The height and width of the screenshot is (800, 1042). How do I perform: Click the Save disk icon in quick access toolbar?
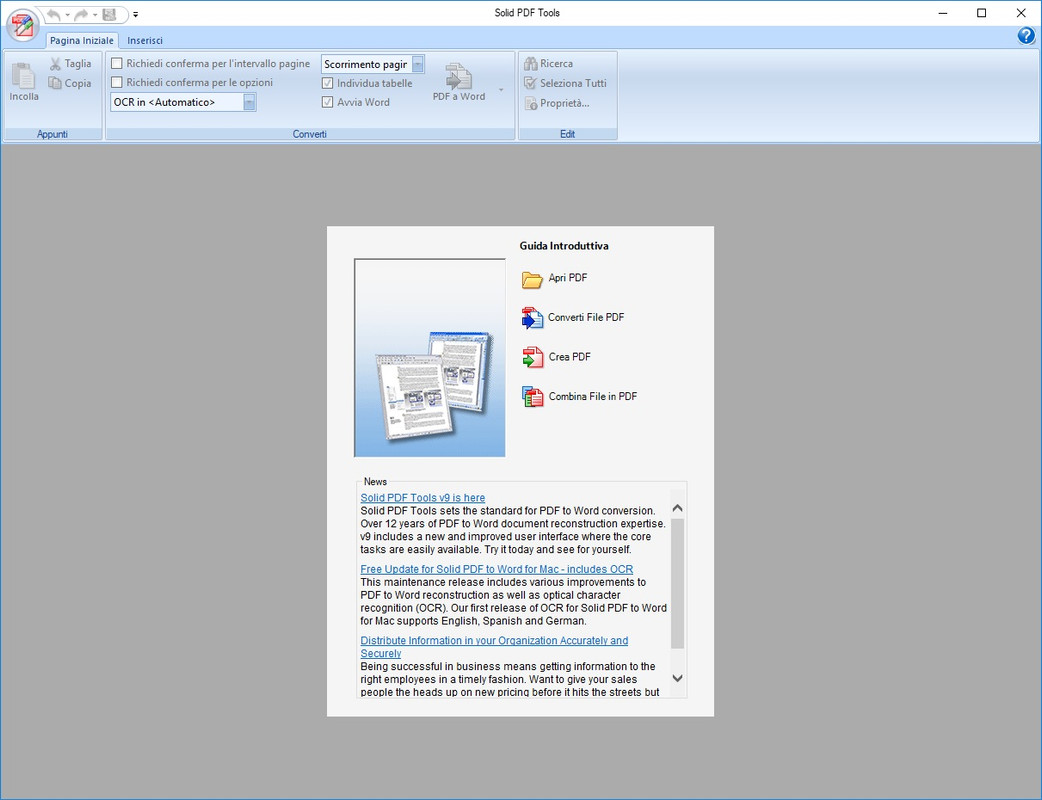[110, 15]
